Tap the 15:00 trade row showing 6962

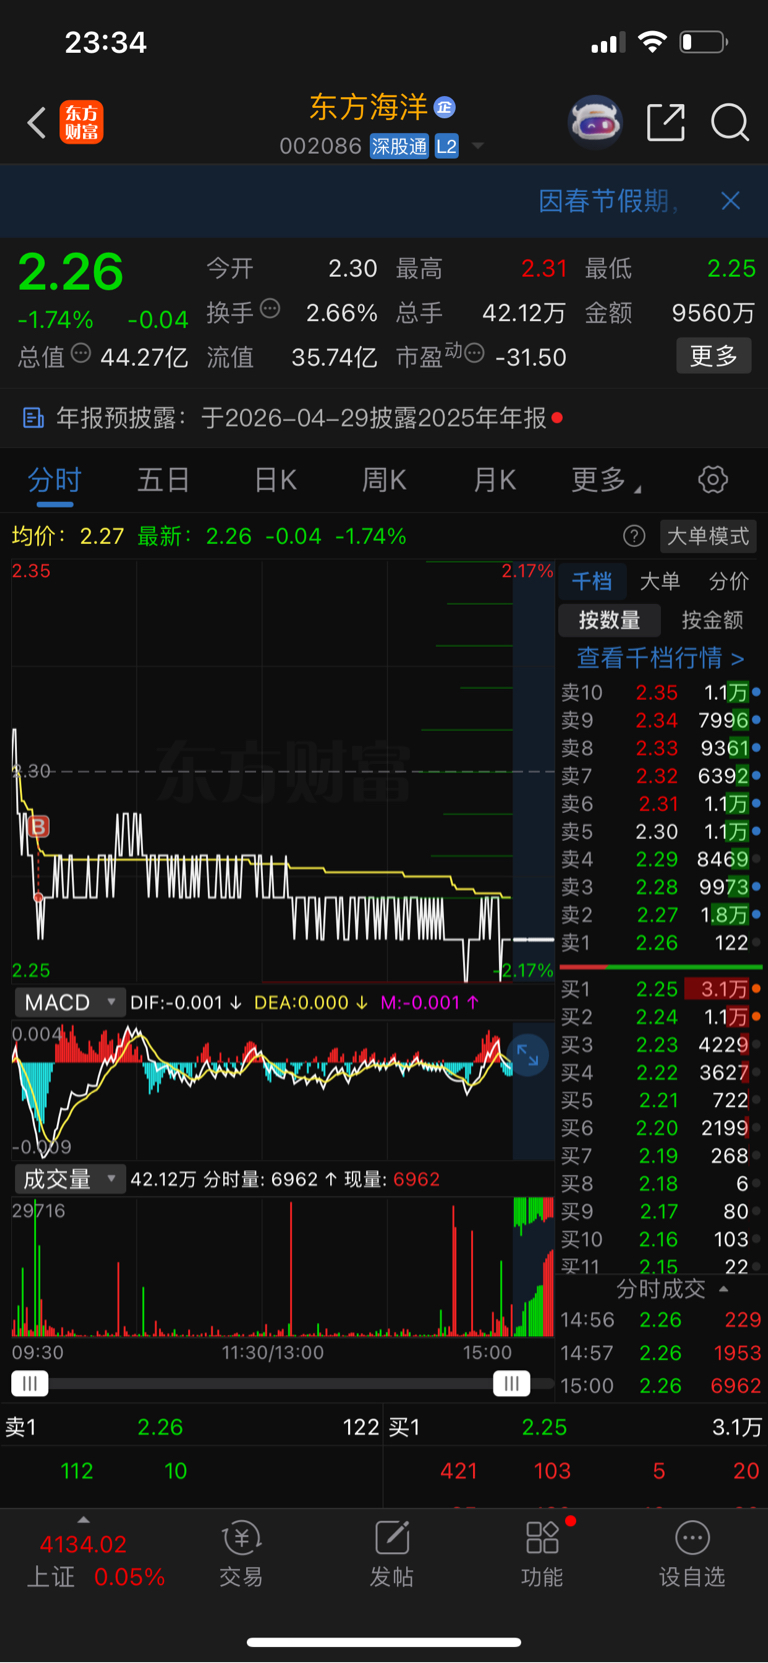660,1386
